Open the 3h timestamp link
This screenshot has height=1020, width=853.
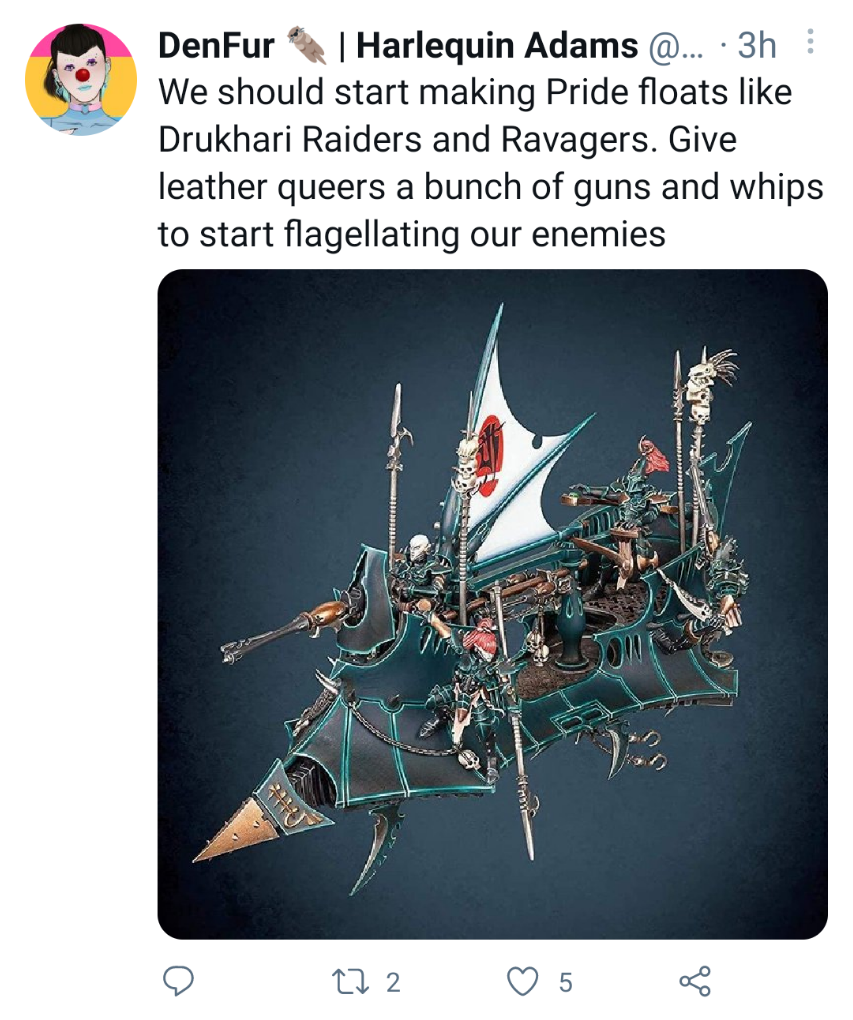(757, 46)
